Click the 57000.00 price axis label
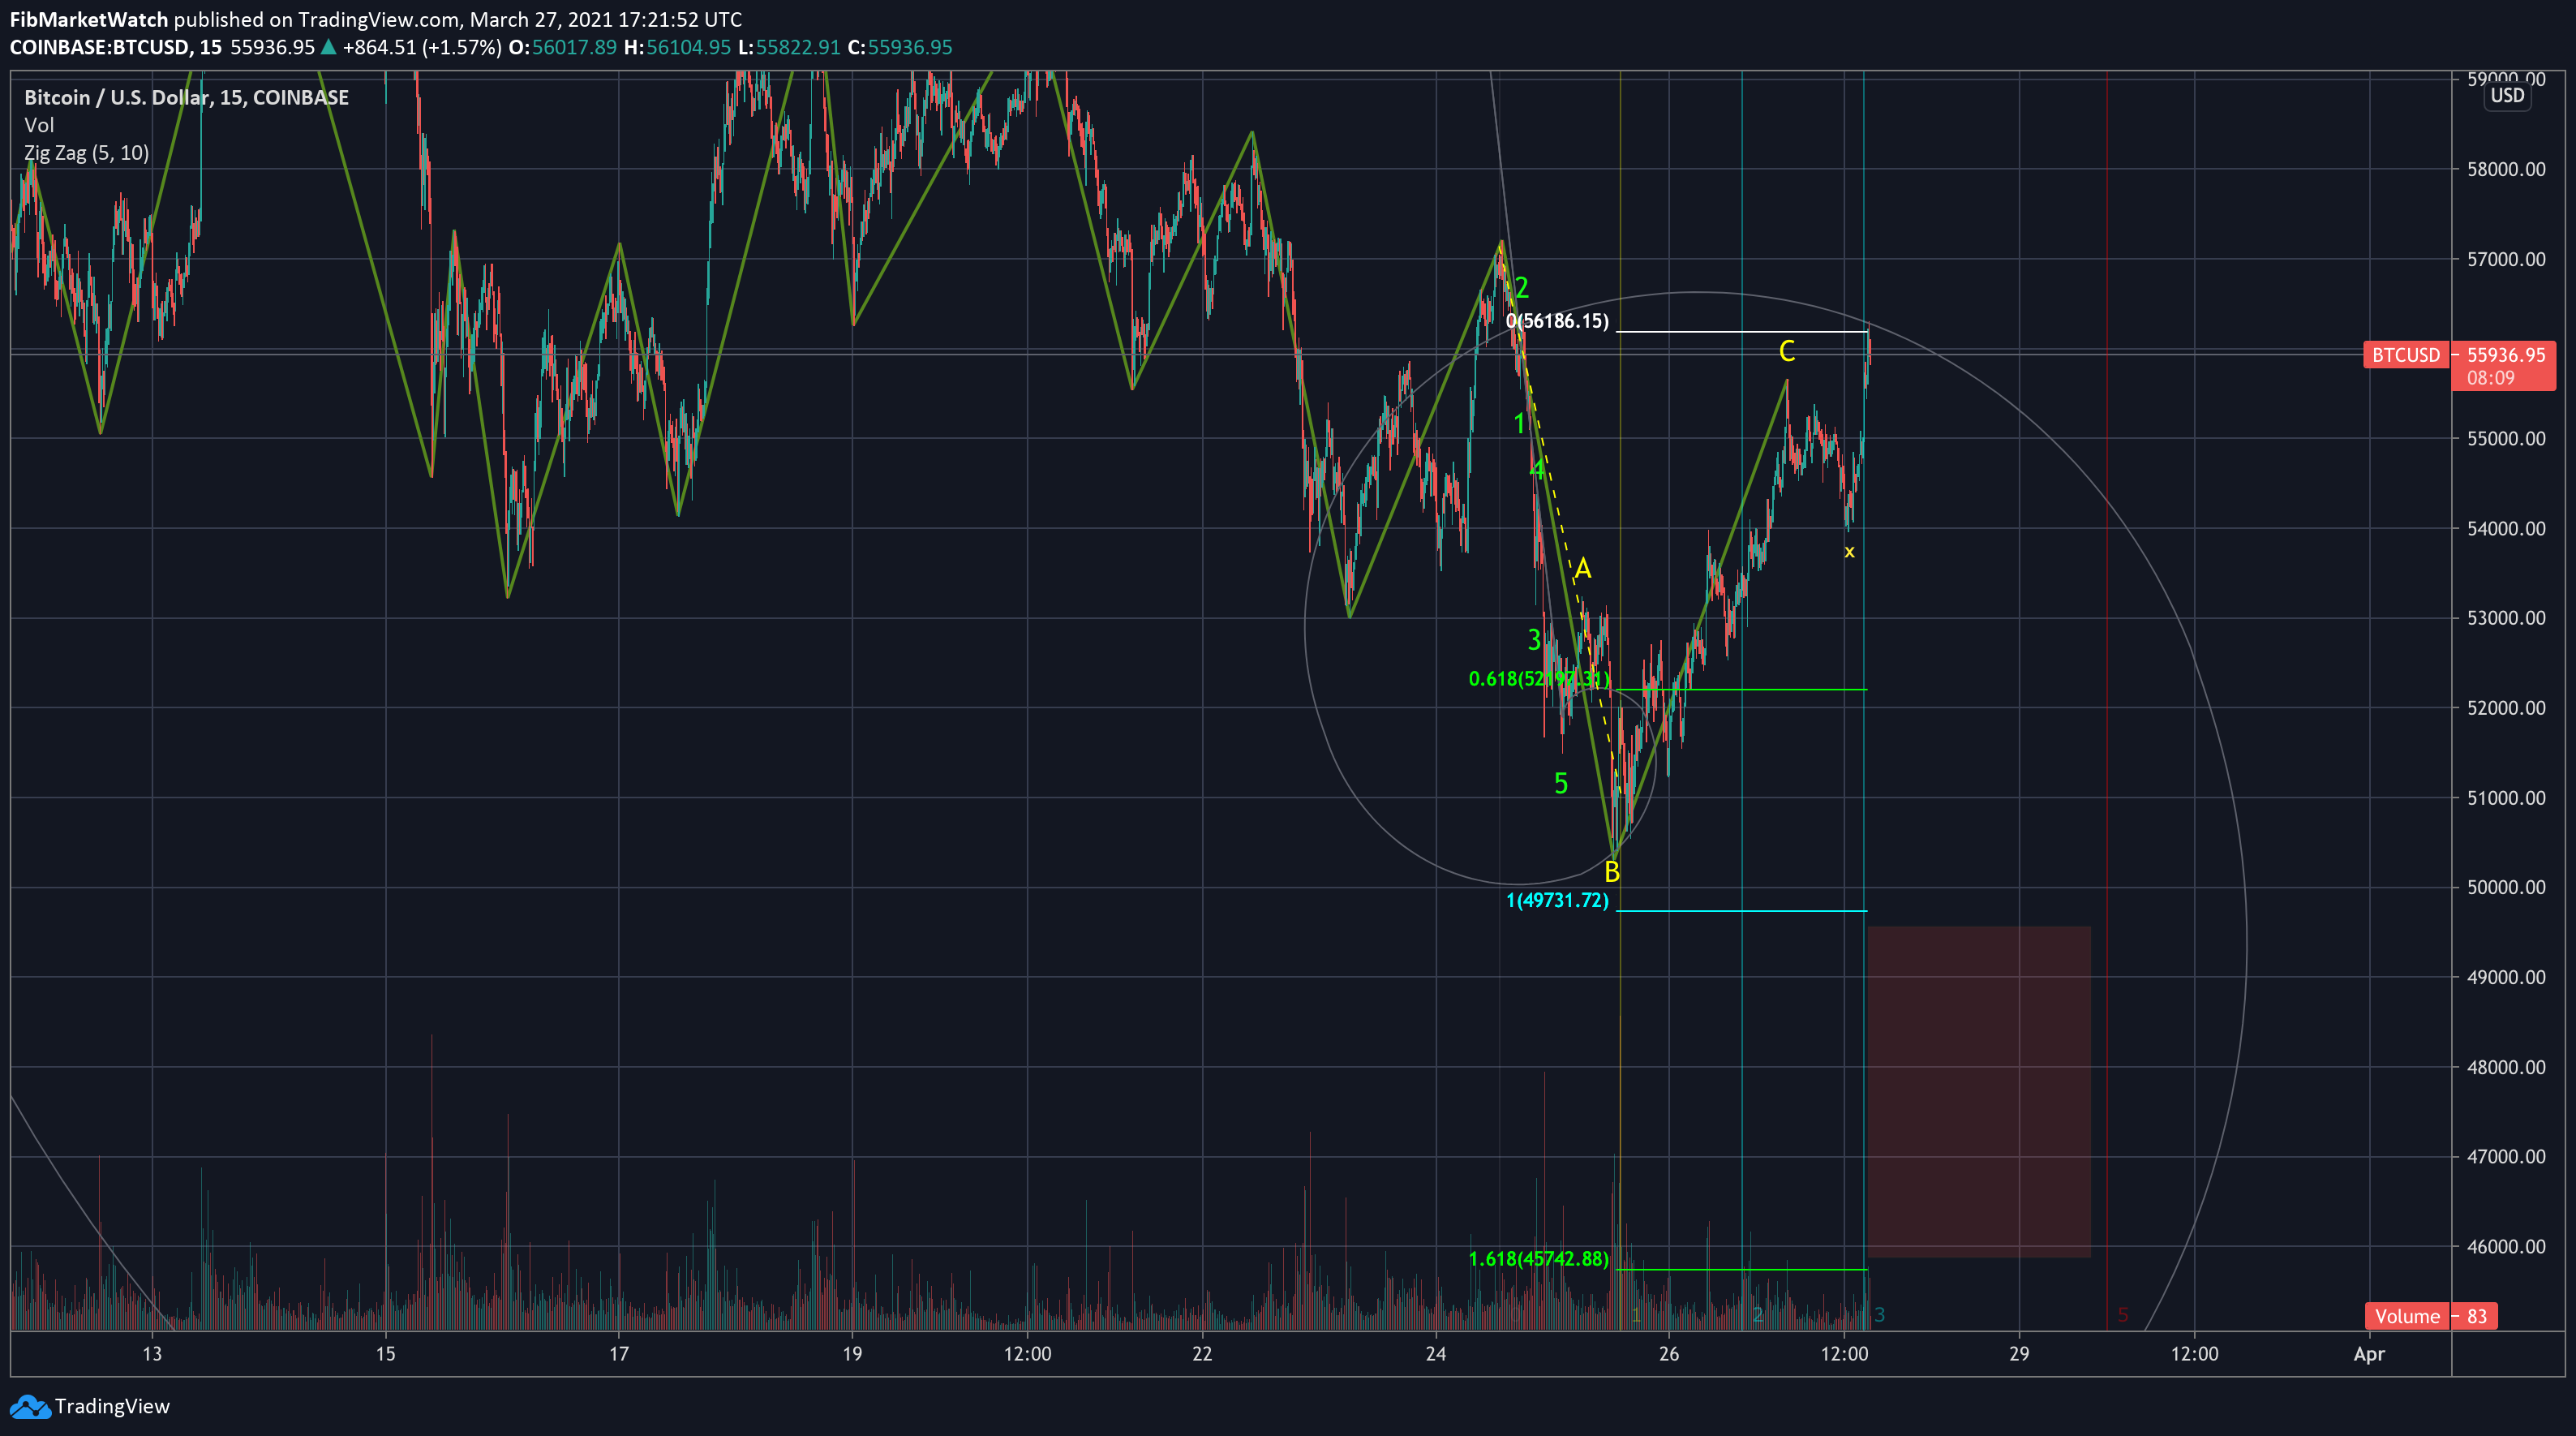The width and height of the screenshot is (2576, 1436). coord(2506,259)
